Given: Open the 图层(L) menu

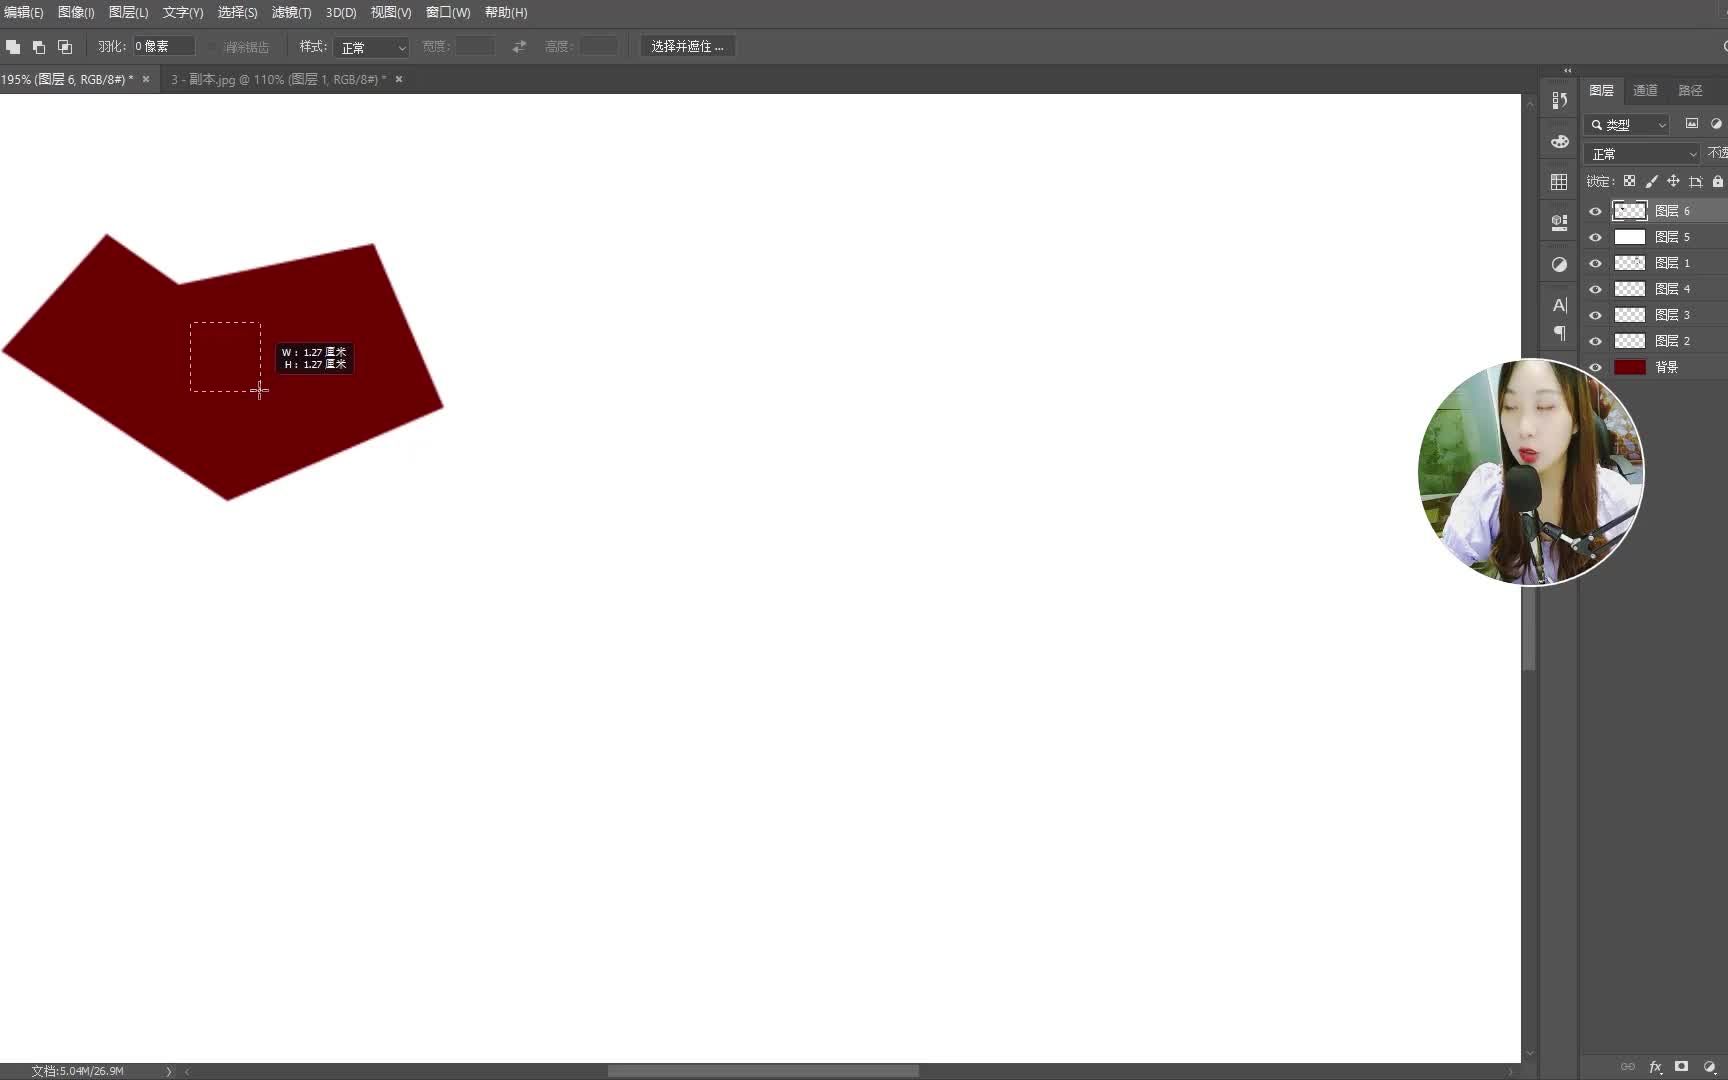Looking at the screenshot, I should [128, 12].
